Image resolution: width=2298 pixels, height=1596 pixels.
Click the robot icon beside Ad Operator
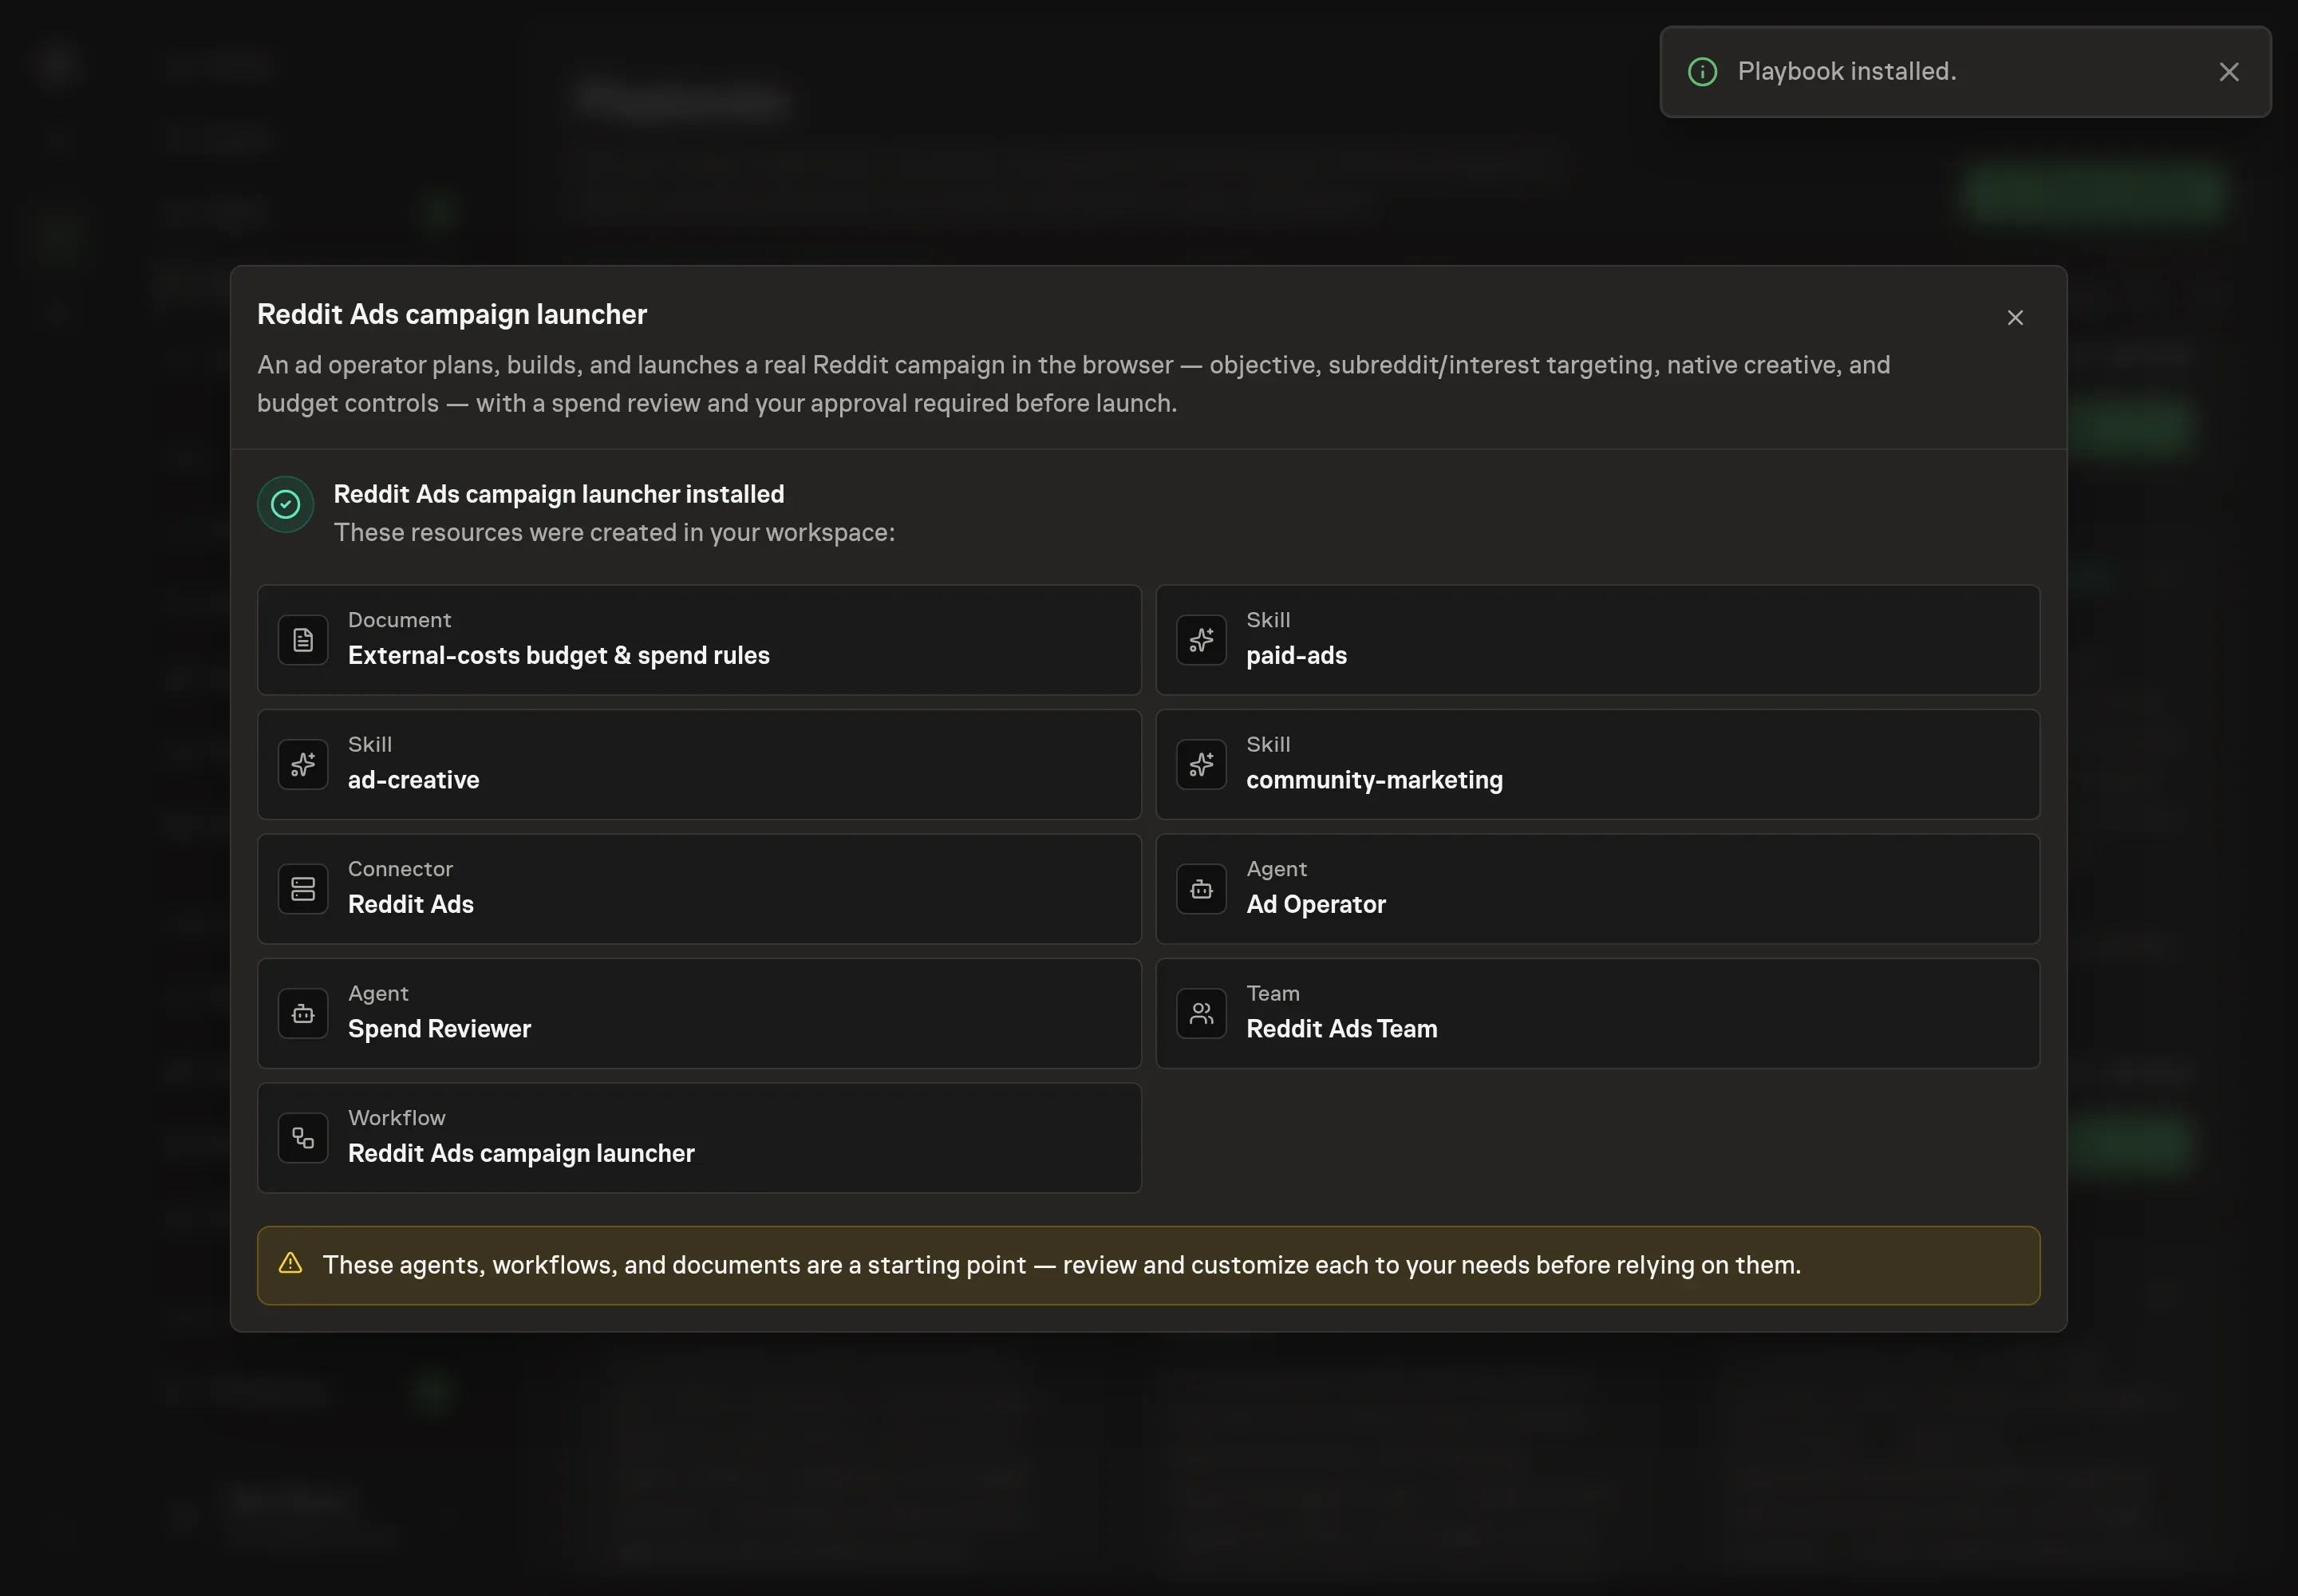[1201, 889]
